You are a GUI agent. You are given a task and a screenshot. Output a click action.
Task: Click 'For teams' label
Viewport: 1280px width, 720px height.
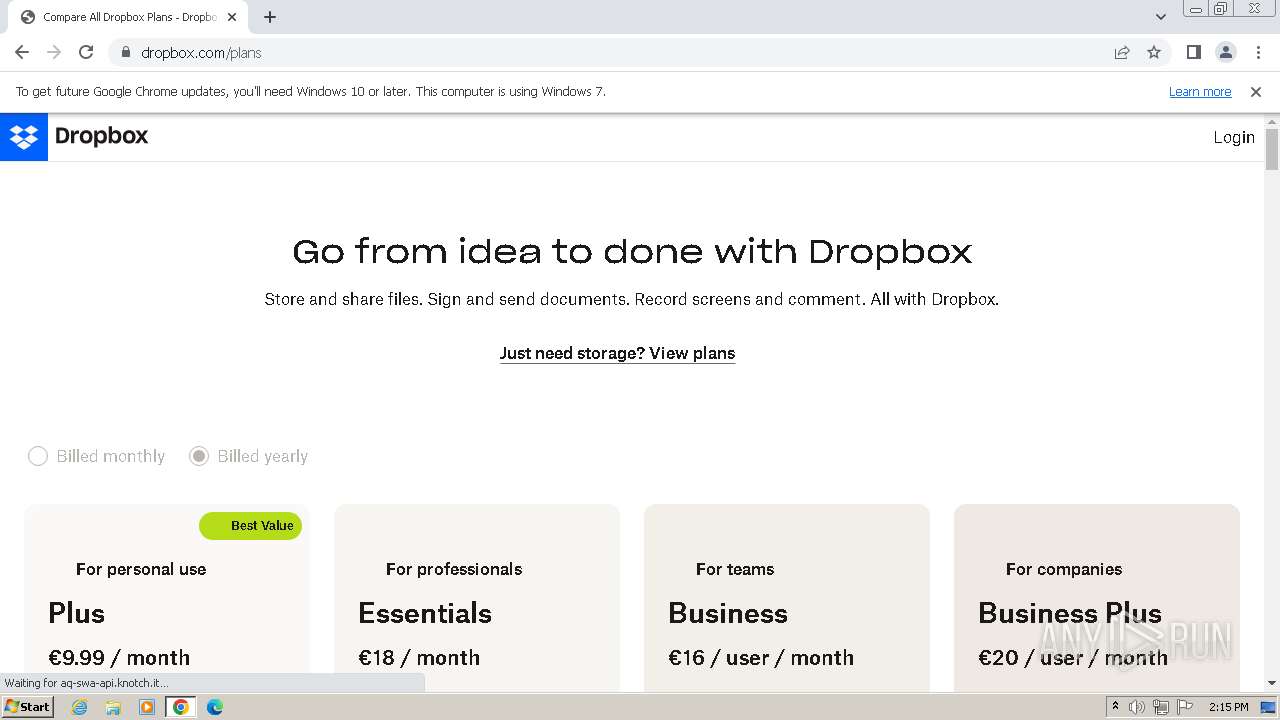(735, 569)
